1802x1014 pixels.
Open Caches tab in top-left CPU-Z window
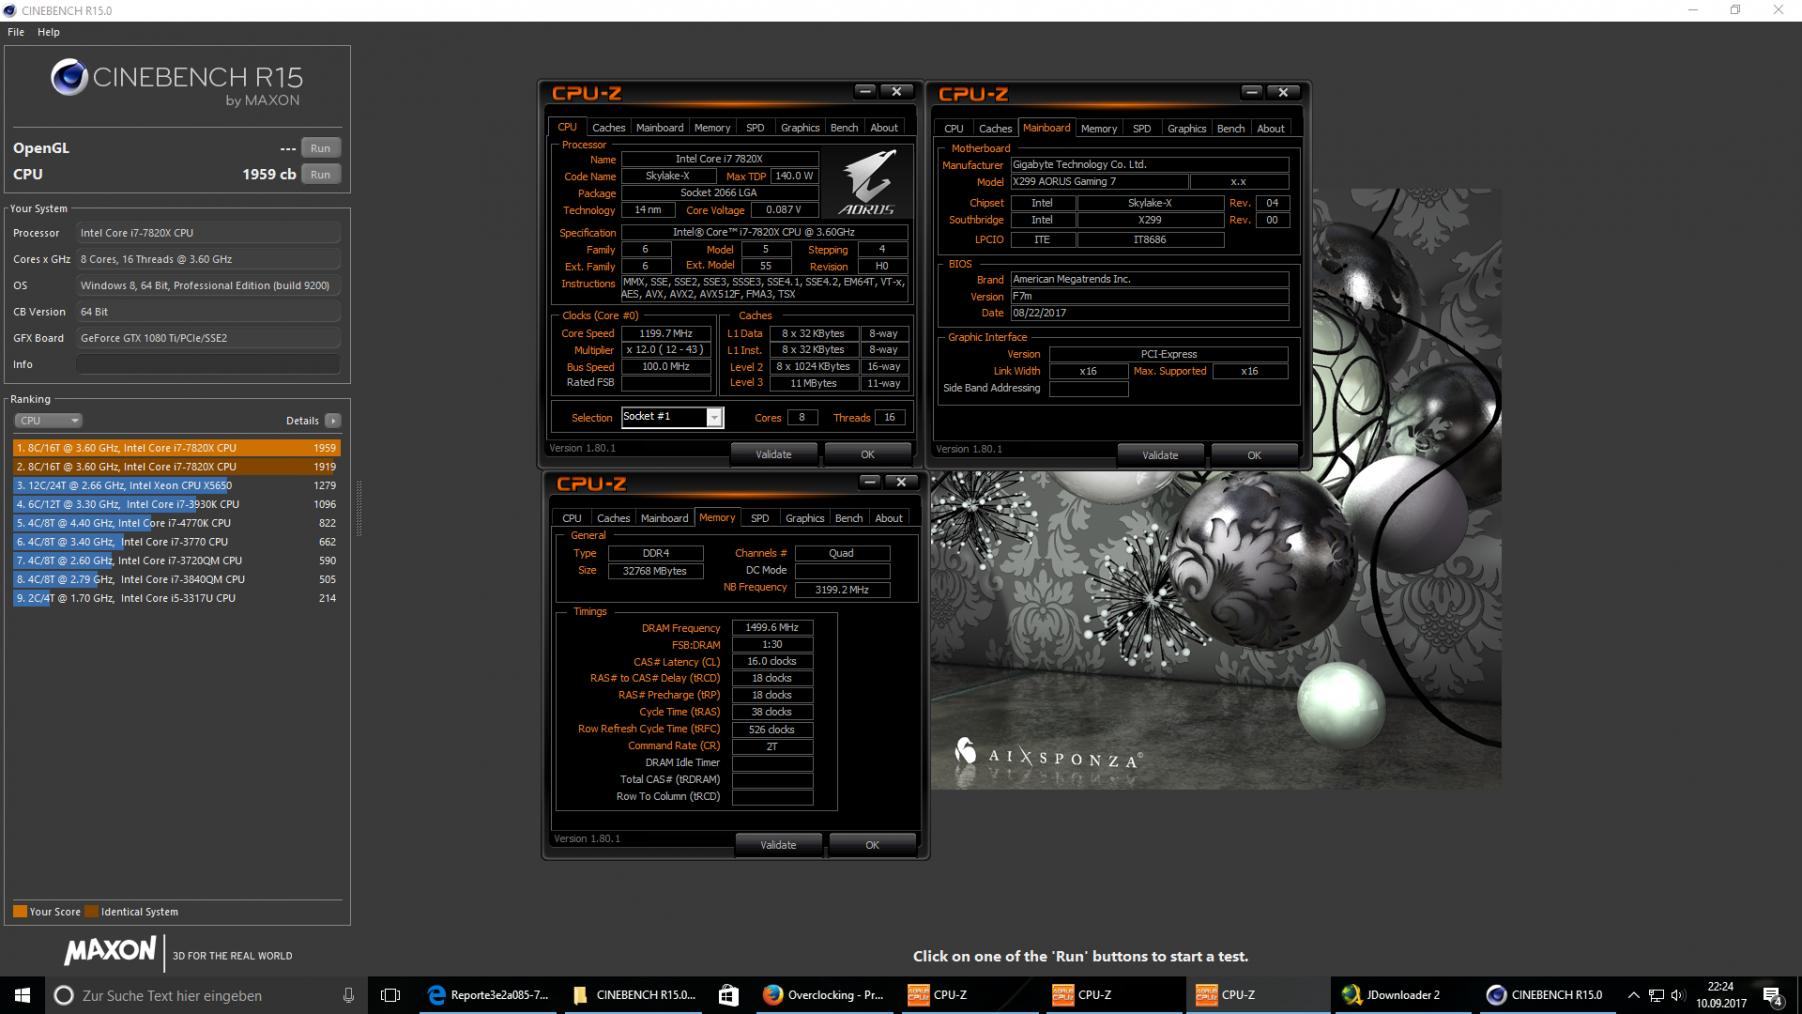[x=608, y=128]
